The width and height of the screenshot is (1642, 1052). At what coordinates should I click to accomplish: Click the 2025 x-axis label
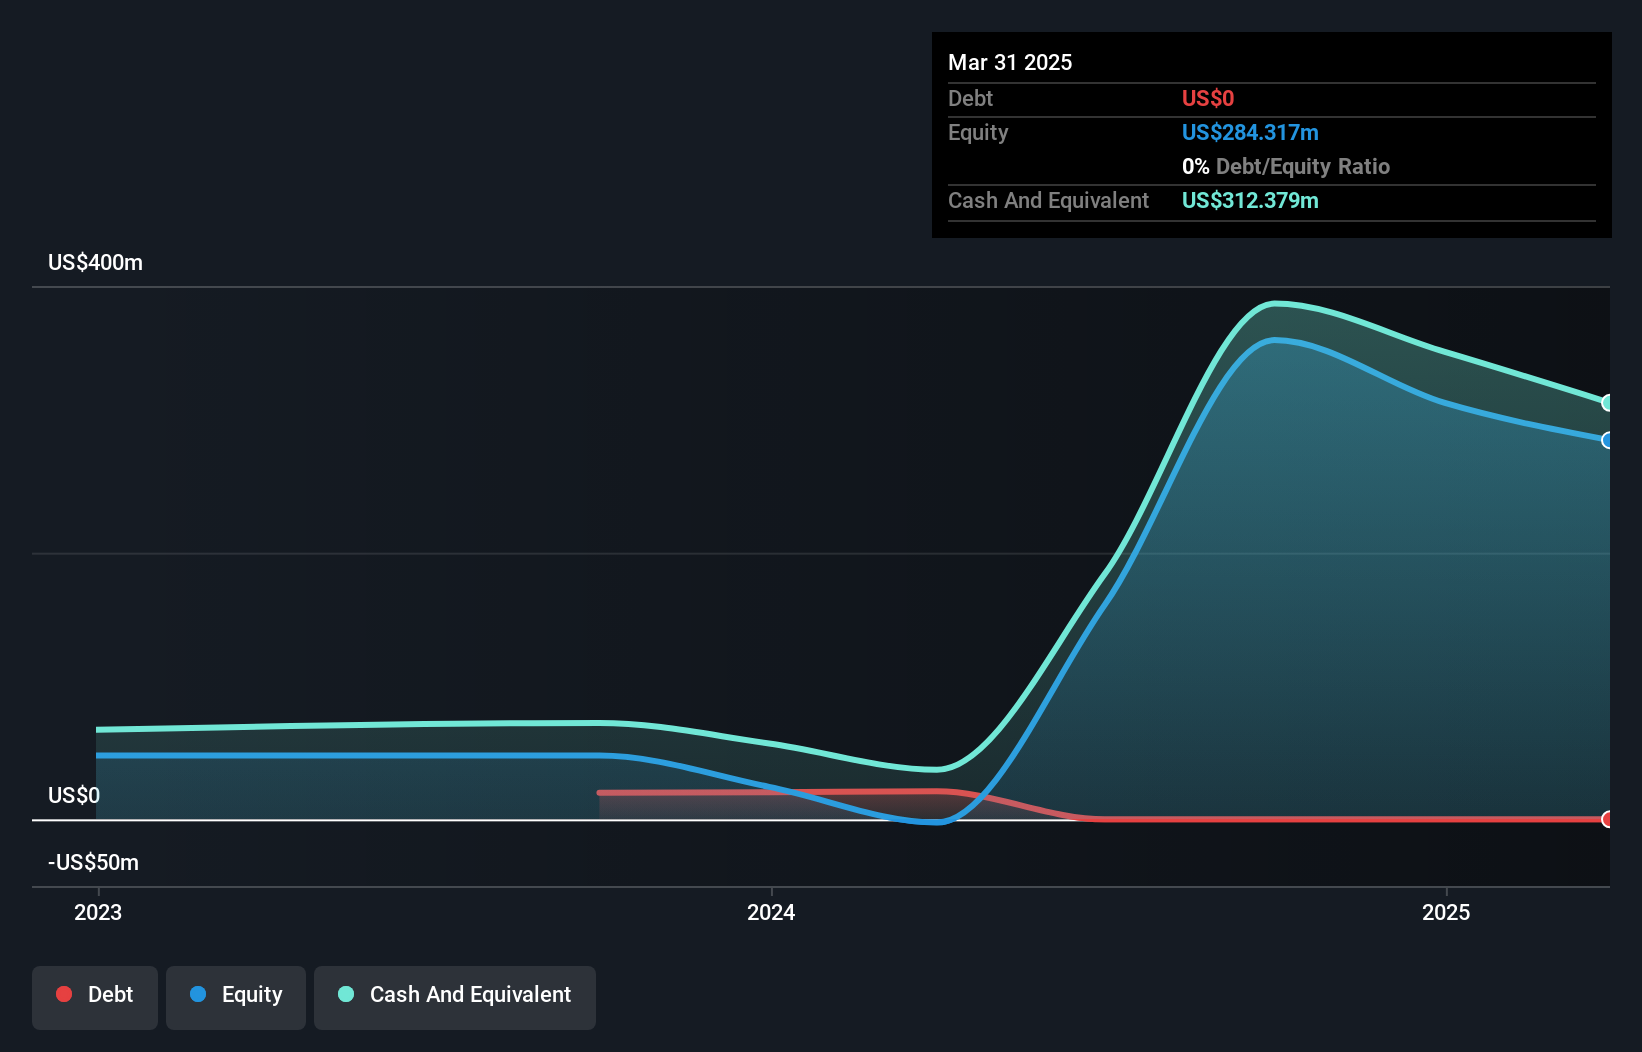click(x=1446, y=912)
